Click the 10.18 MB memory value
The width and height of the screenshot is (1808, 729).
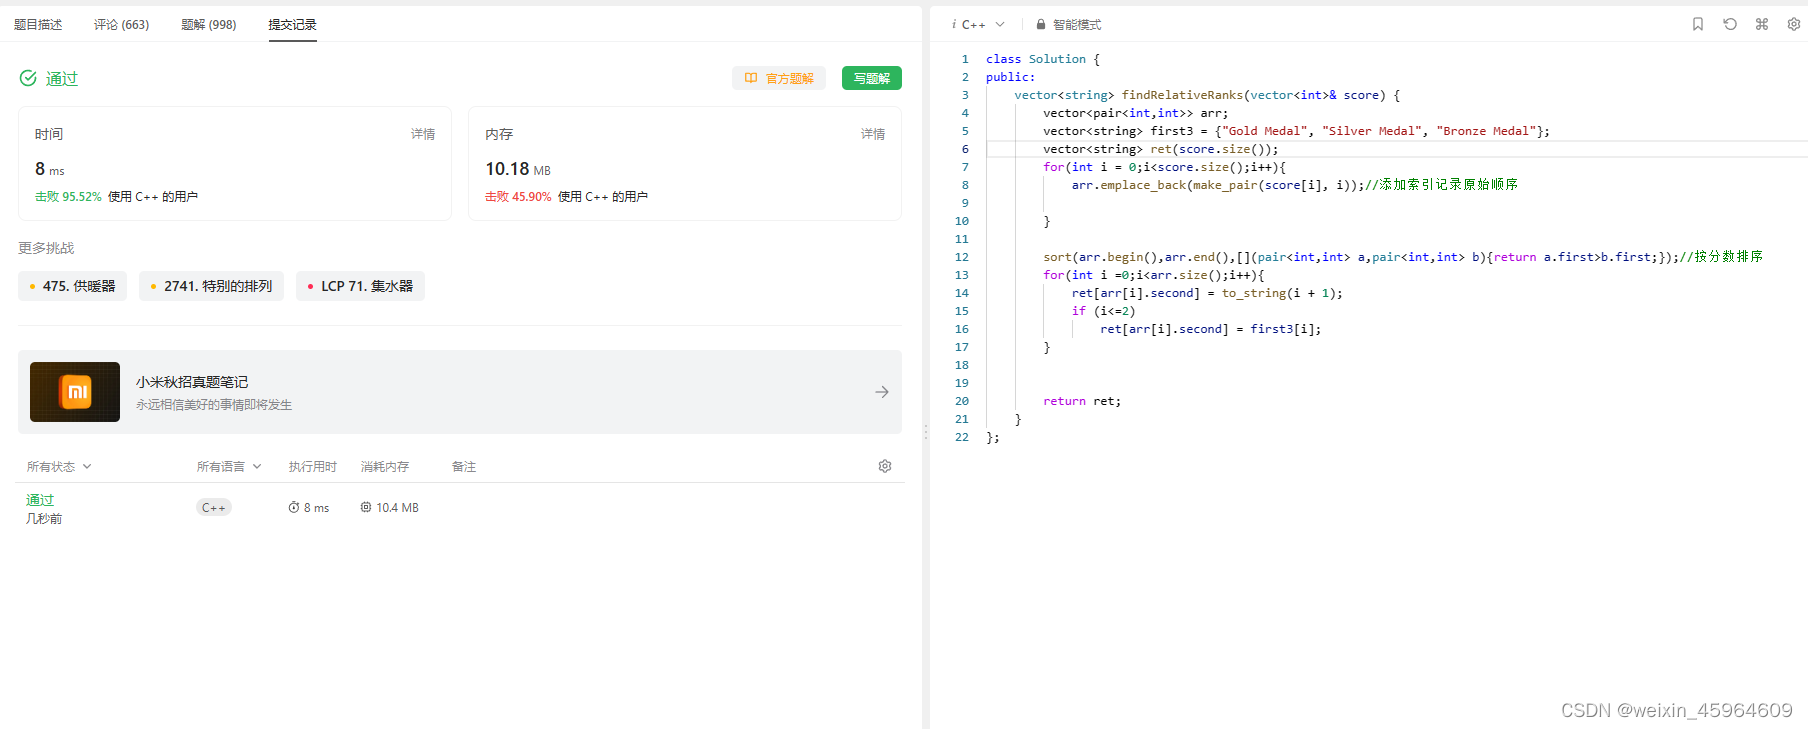(518, 169)
